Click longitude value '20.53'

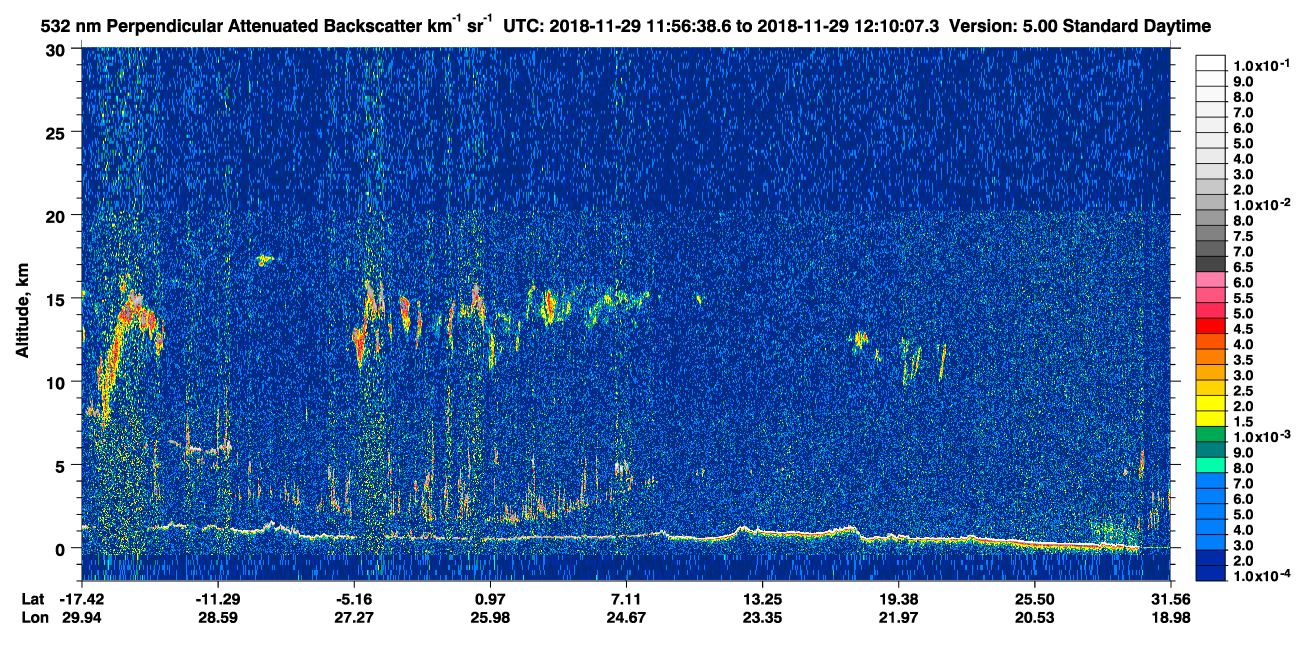[x=1034, y=617]
